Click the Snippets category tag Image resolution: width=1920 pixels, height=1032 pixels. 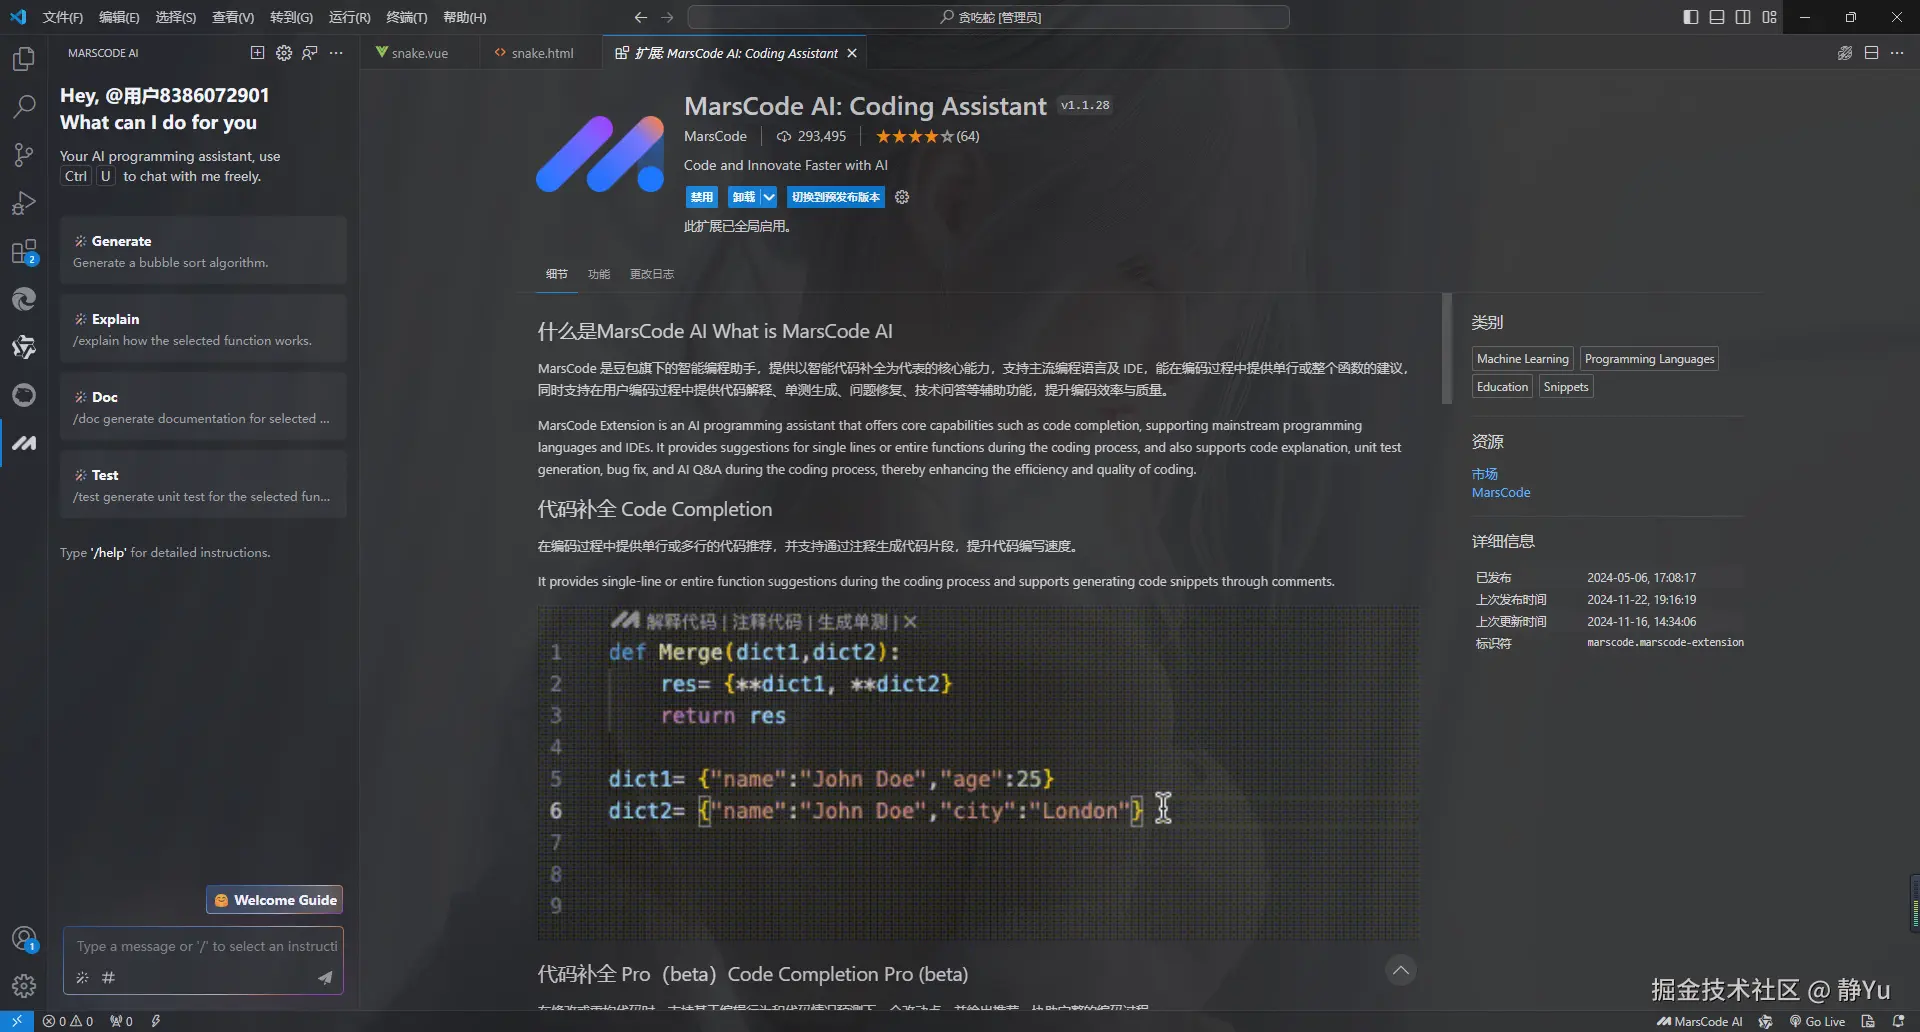click(1566, 387)
